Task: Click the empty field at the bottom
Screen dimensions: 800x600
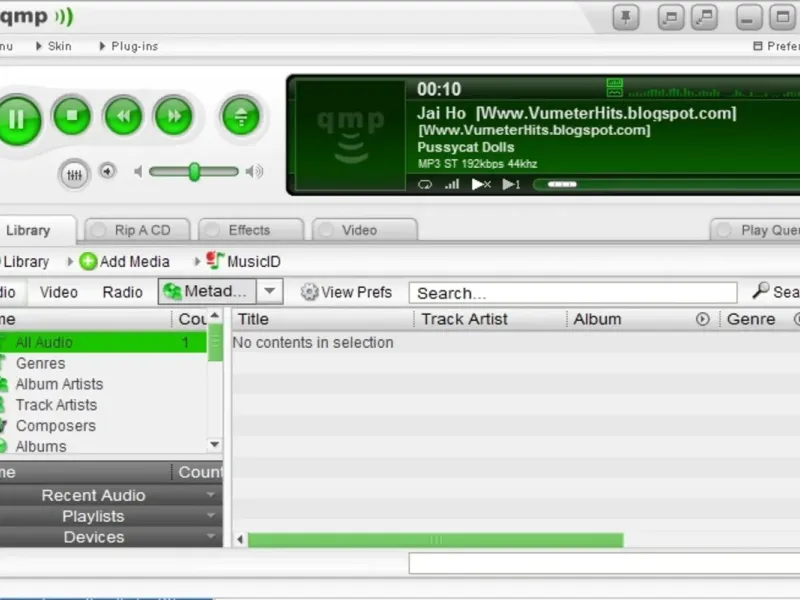Action: tap(604, 564)
